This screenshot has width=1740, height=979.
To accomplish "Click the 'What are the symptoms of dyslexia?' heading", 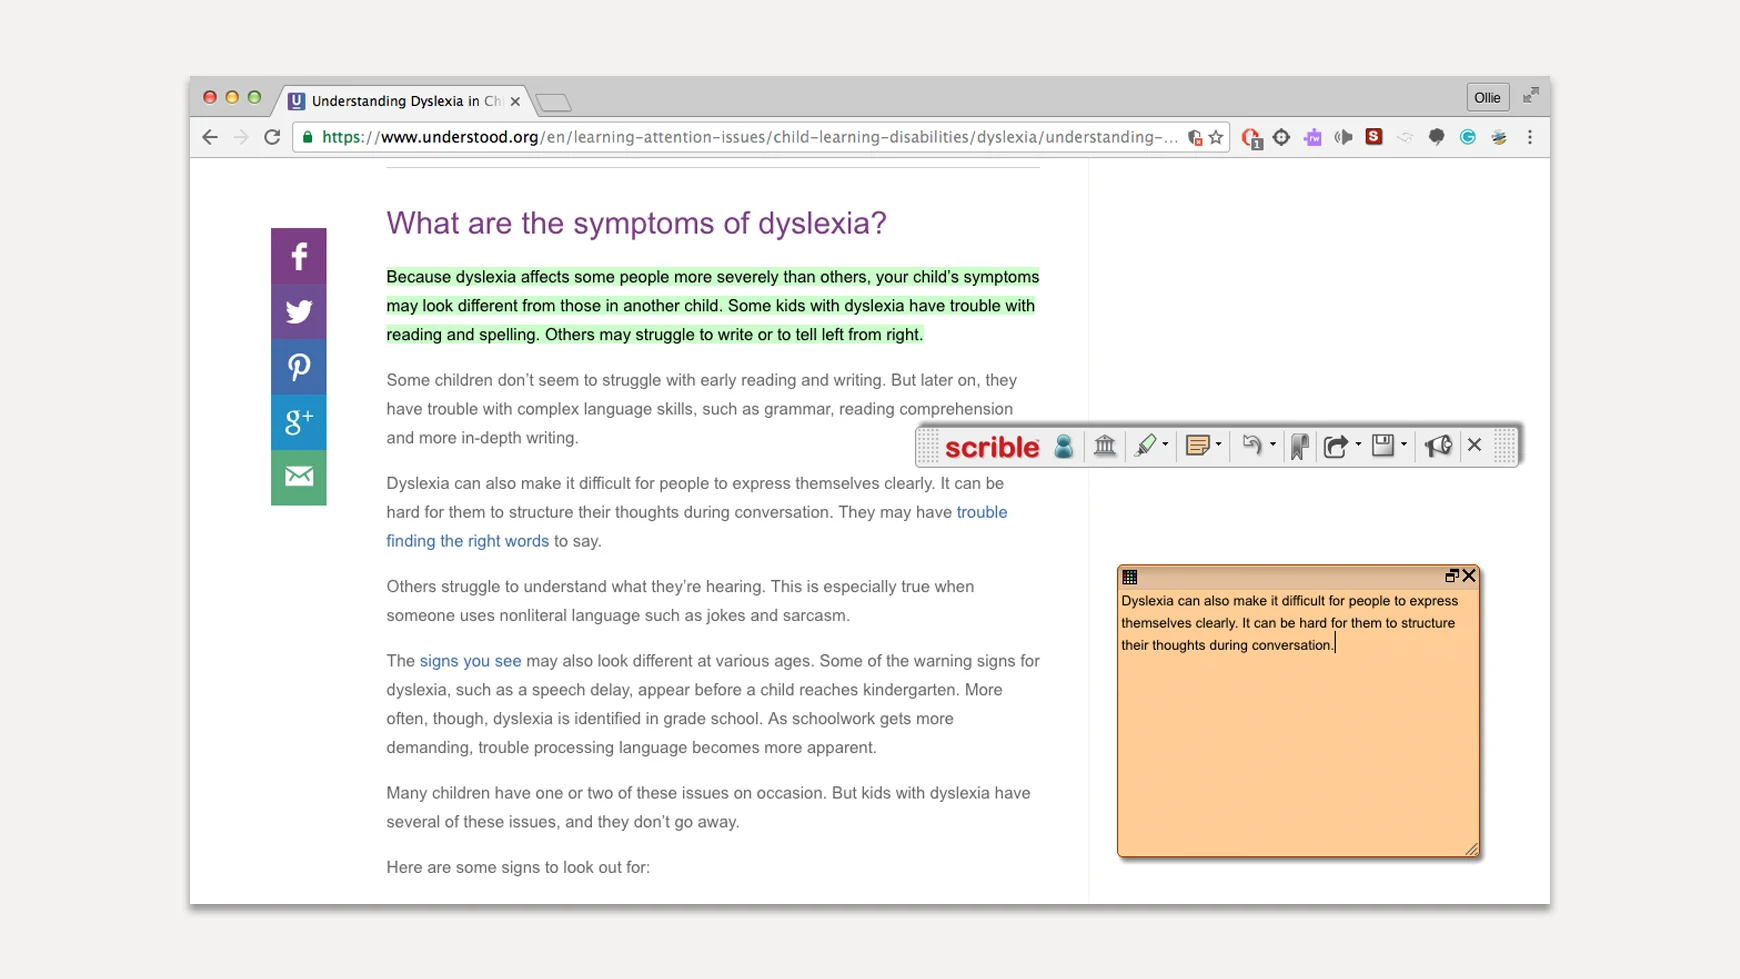I will (637, 223).
